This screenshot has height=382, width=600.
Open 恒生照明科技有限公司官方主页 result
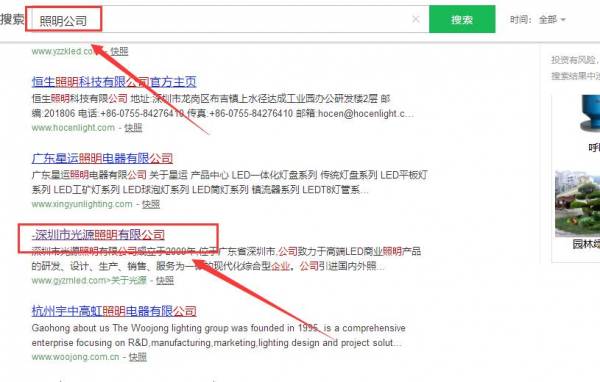point(114,82)
